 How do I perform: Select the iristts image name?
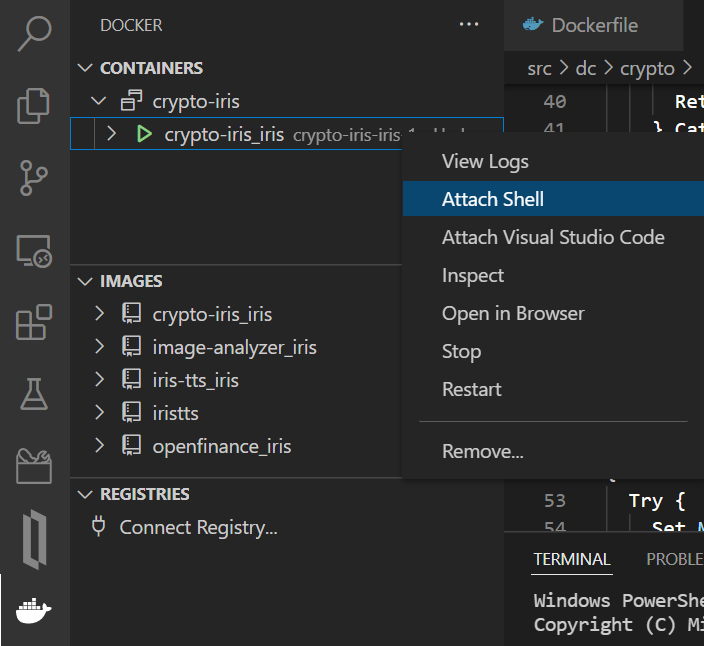point(176,413)
